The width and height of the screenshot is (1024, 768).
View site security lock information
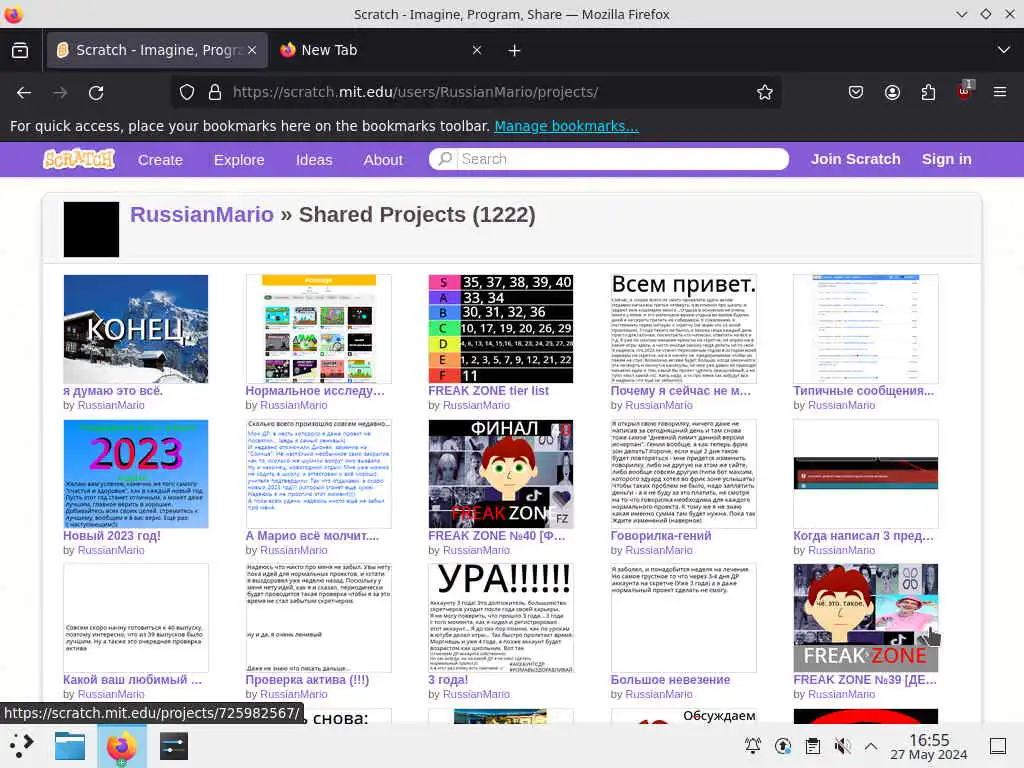pyautogui.click(x=215, y=92)
